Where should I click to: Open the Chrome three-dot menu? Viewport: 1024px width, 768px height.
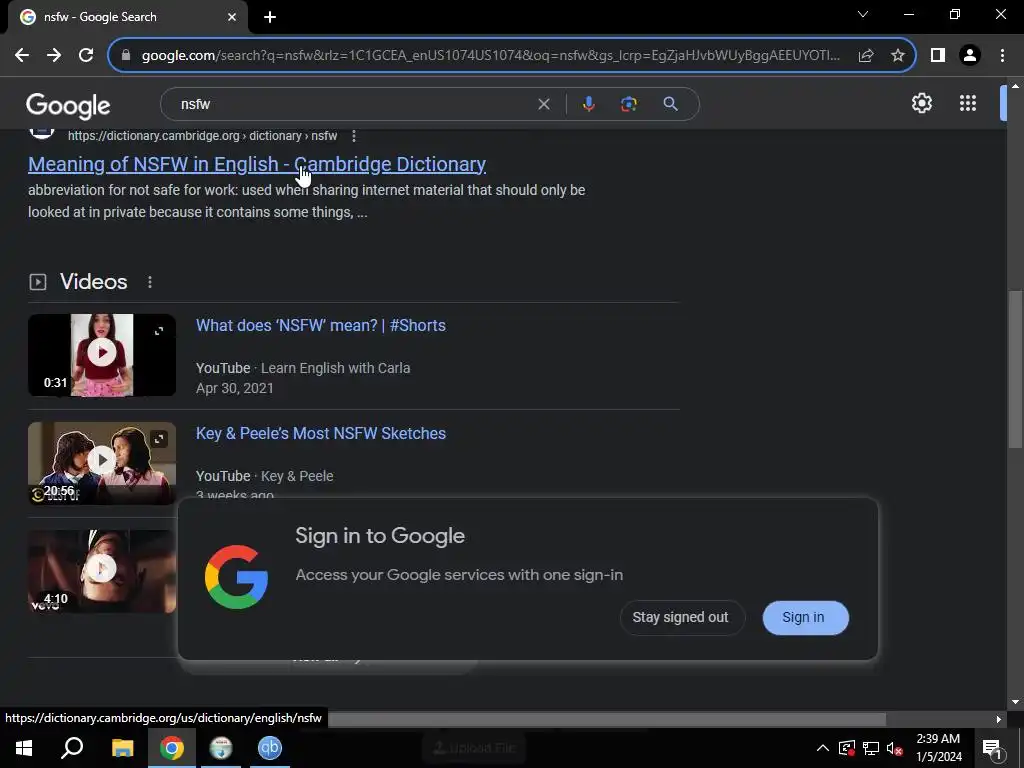coord(1002,56)
